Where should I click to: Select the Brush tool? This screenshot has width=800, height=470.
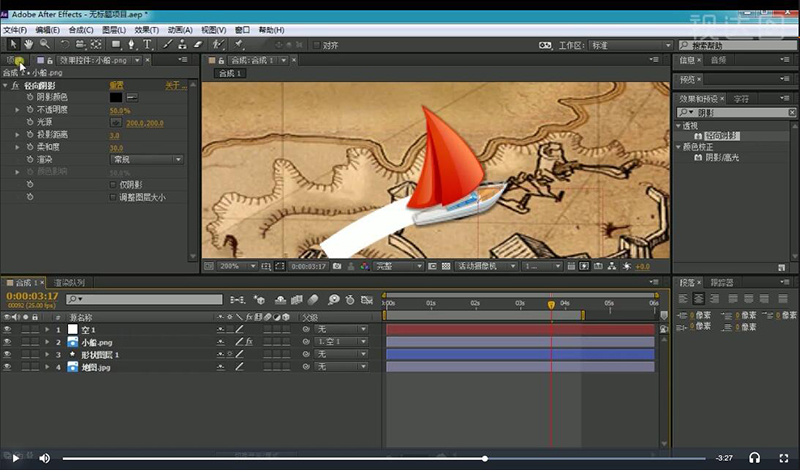tap(165, 44)
